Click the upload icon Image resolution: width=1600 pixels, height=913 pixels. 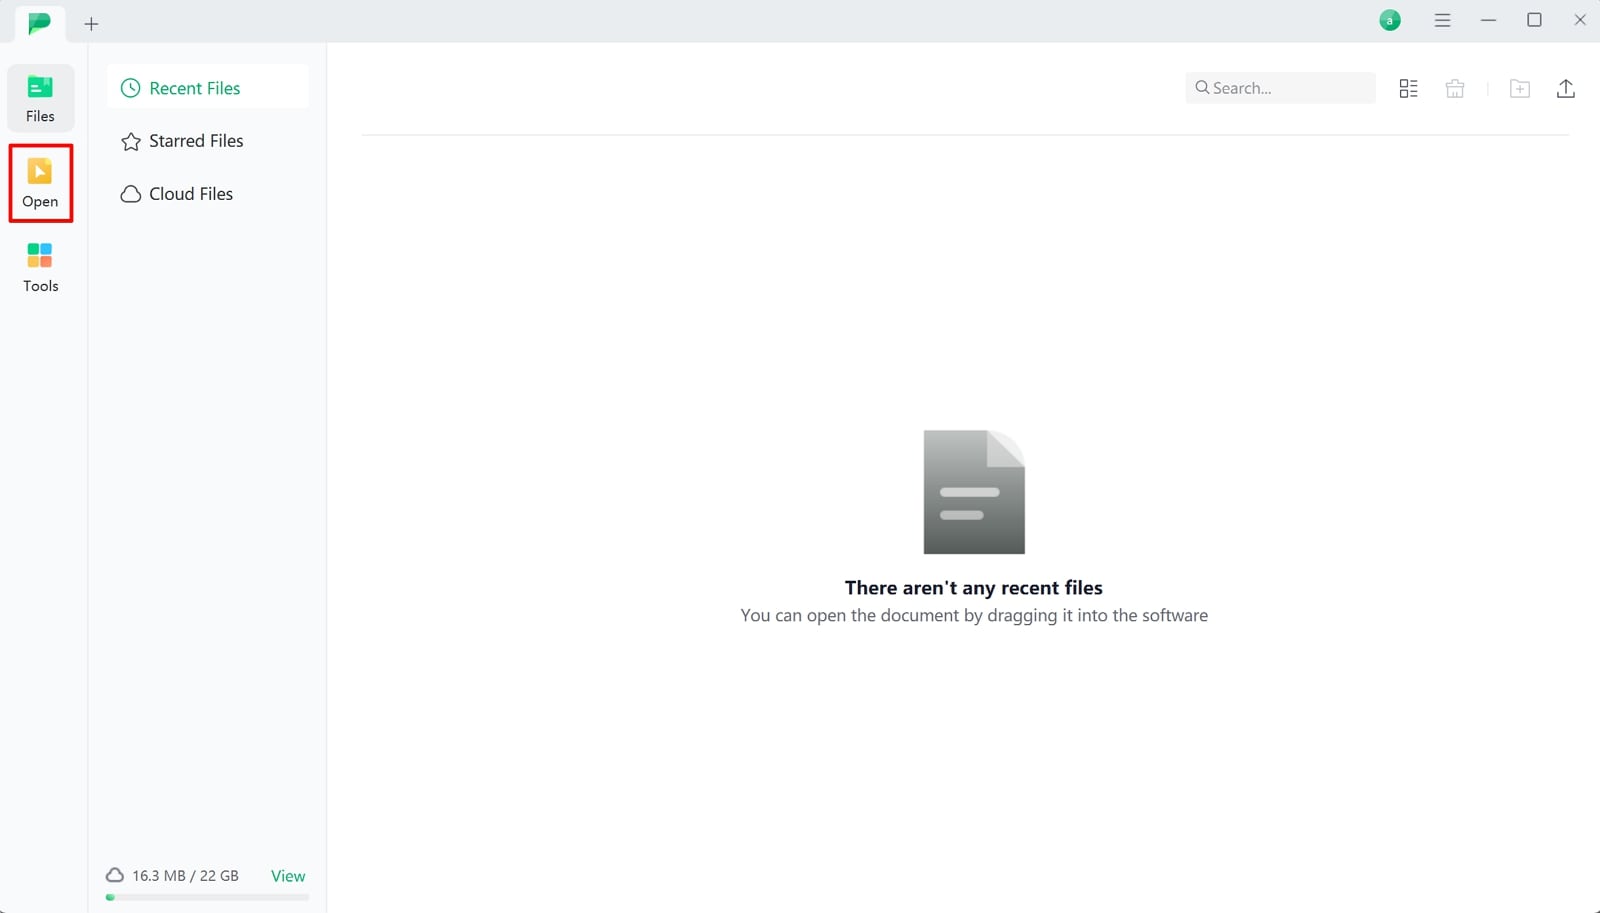click(x=1566, y=89)
